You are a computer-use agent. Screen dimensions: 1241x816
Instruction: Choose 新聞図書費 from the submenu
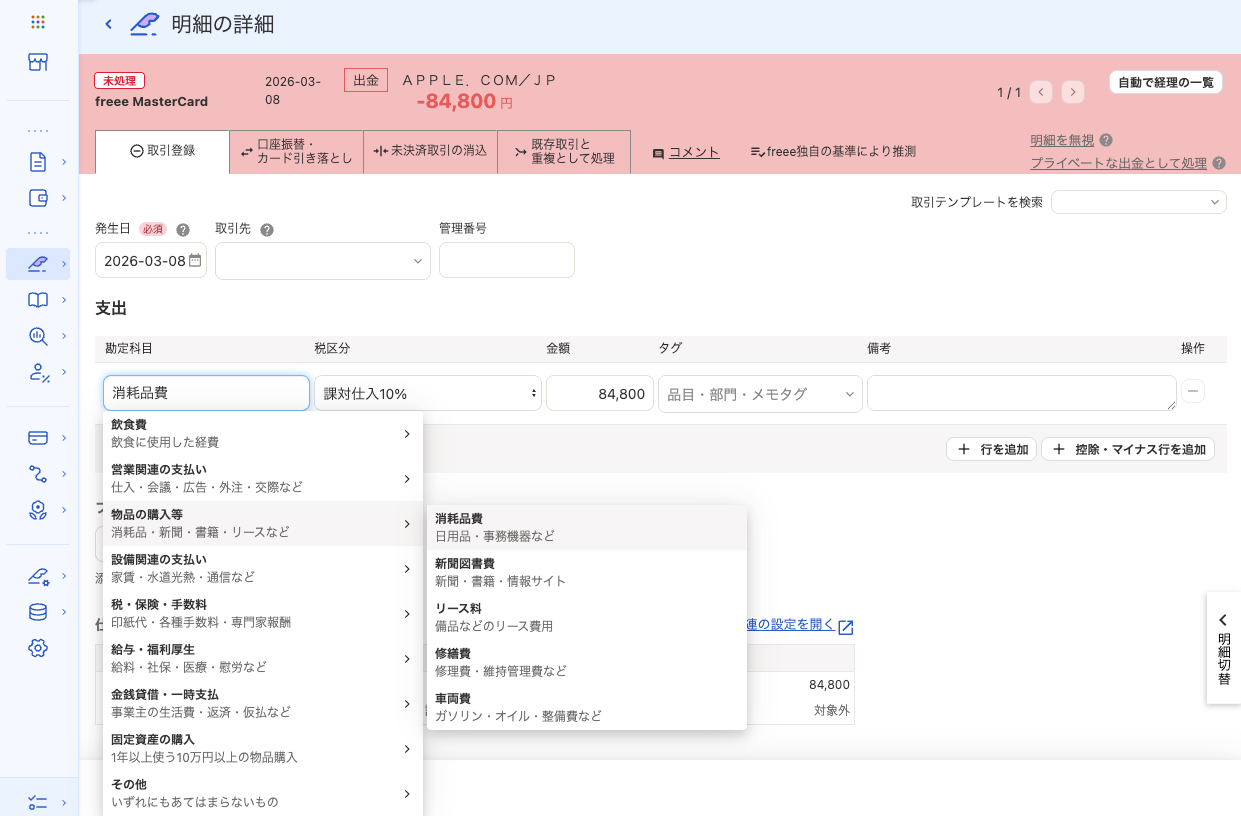[587, 572]
